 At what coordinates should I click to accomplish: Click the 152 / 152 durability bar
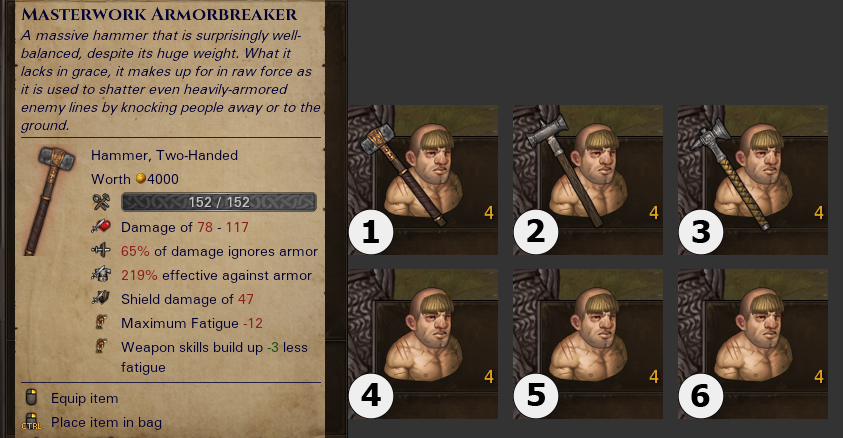[x=219, y=202]
